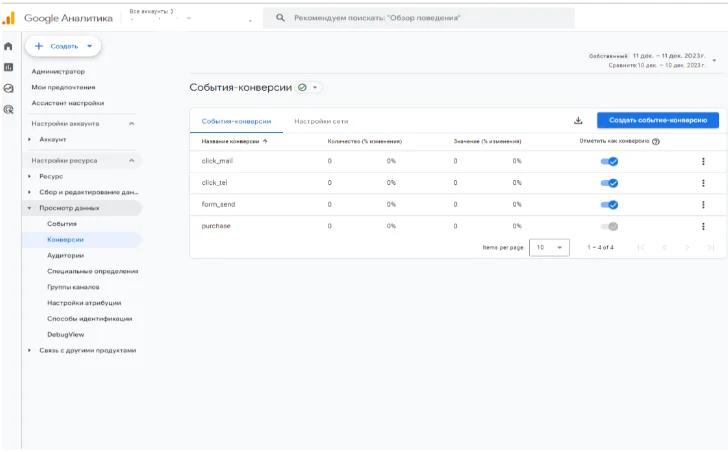The height and width of the screenshot is (452, 728).
Task: Open Ассистент настройки in the sidebar
Action: pyautogui.click(x=68, y=103)
